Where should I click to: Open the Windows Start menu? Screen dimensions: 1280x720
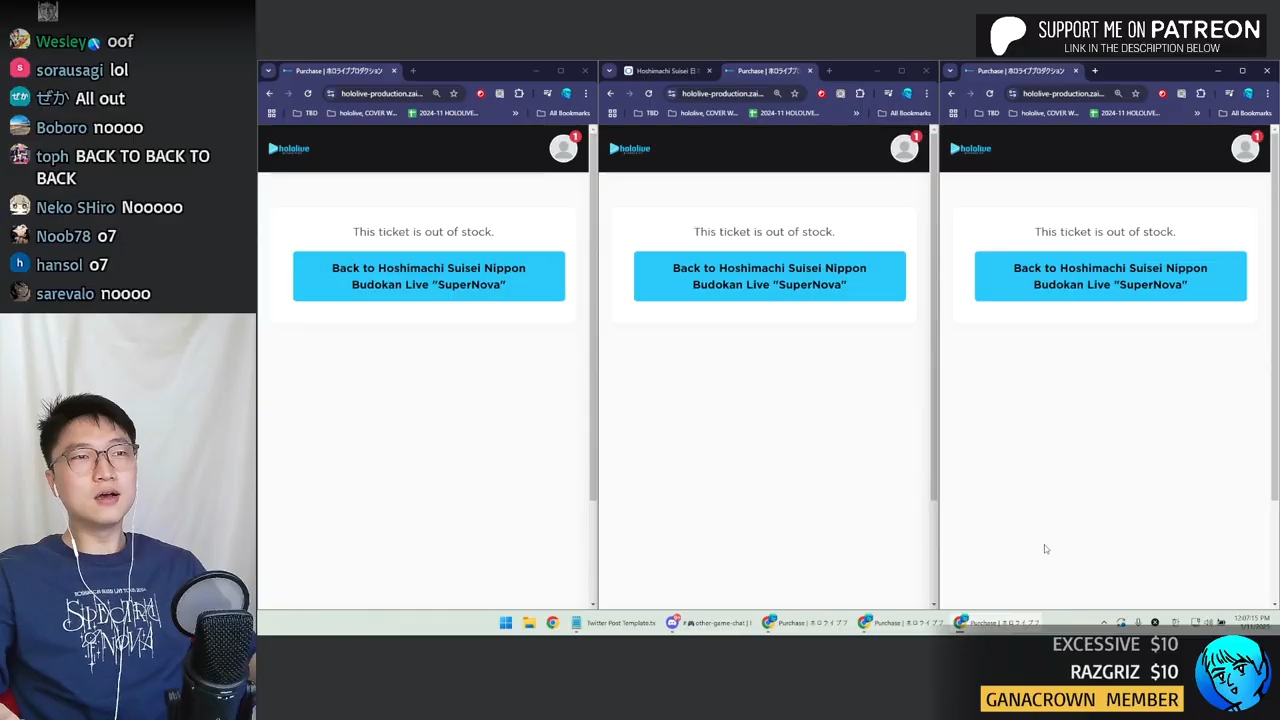tap(506, 623)
